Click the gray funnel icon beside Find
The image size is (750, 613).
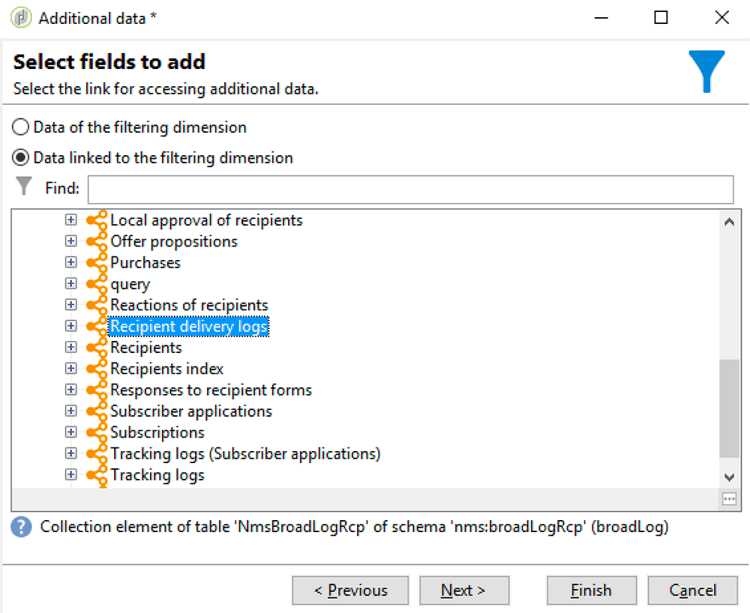(23, 186)
